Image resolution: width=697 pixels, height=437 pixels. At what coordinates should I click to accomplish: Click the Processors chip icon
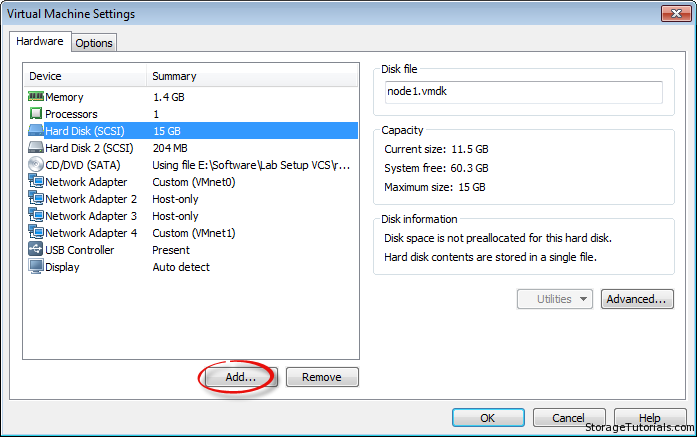36,114
